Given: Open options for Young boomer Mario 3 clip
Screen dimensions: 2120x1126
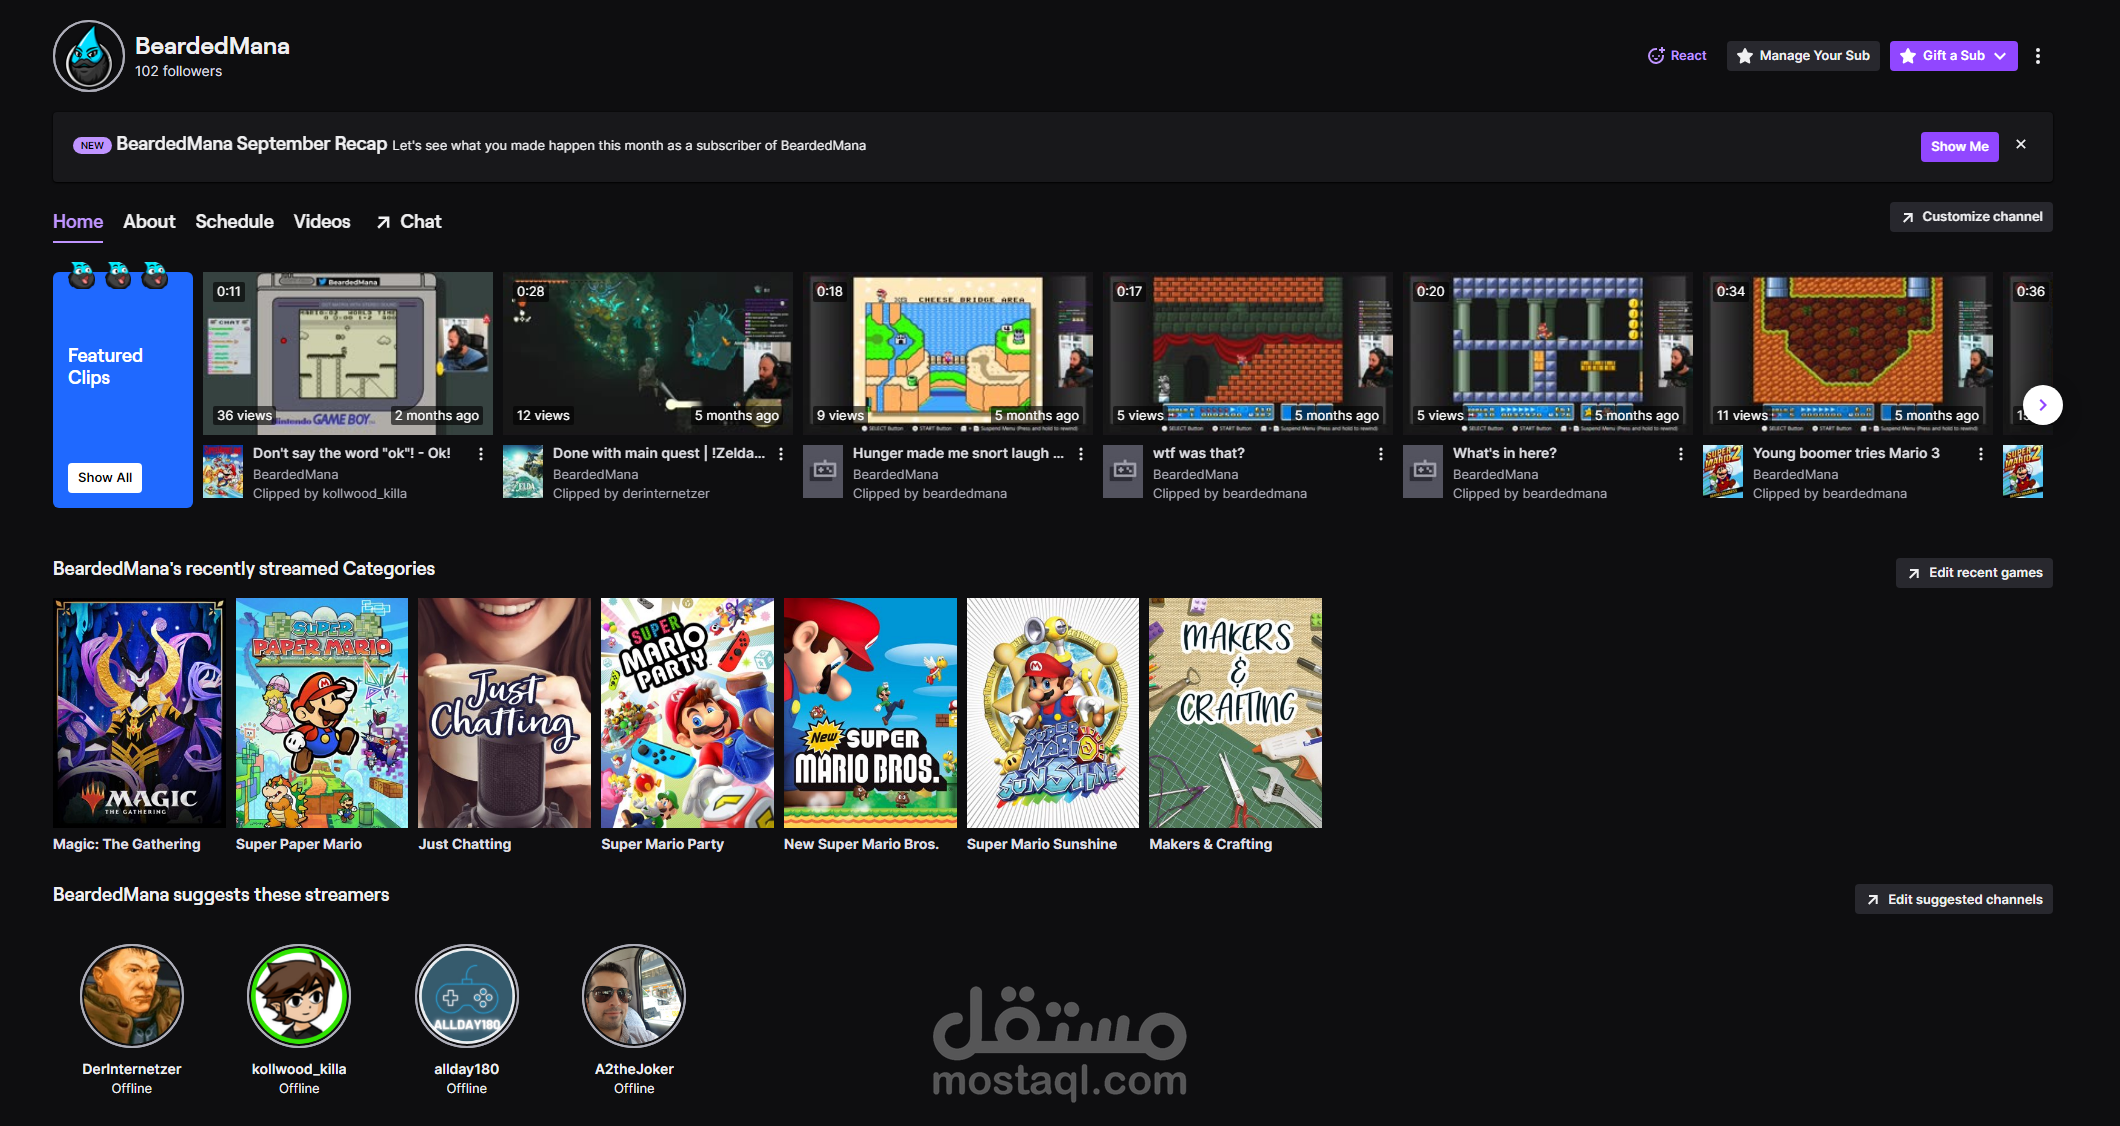Looking at the screenshot, I should pos(1981,454).
